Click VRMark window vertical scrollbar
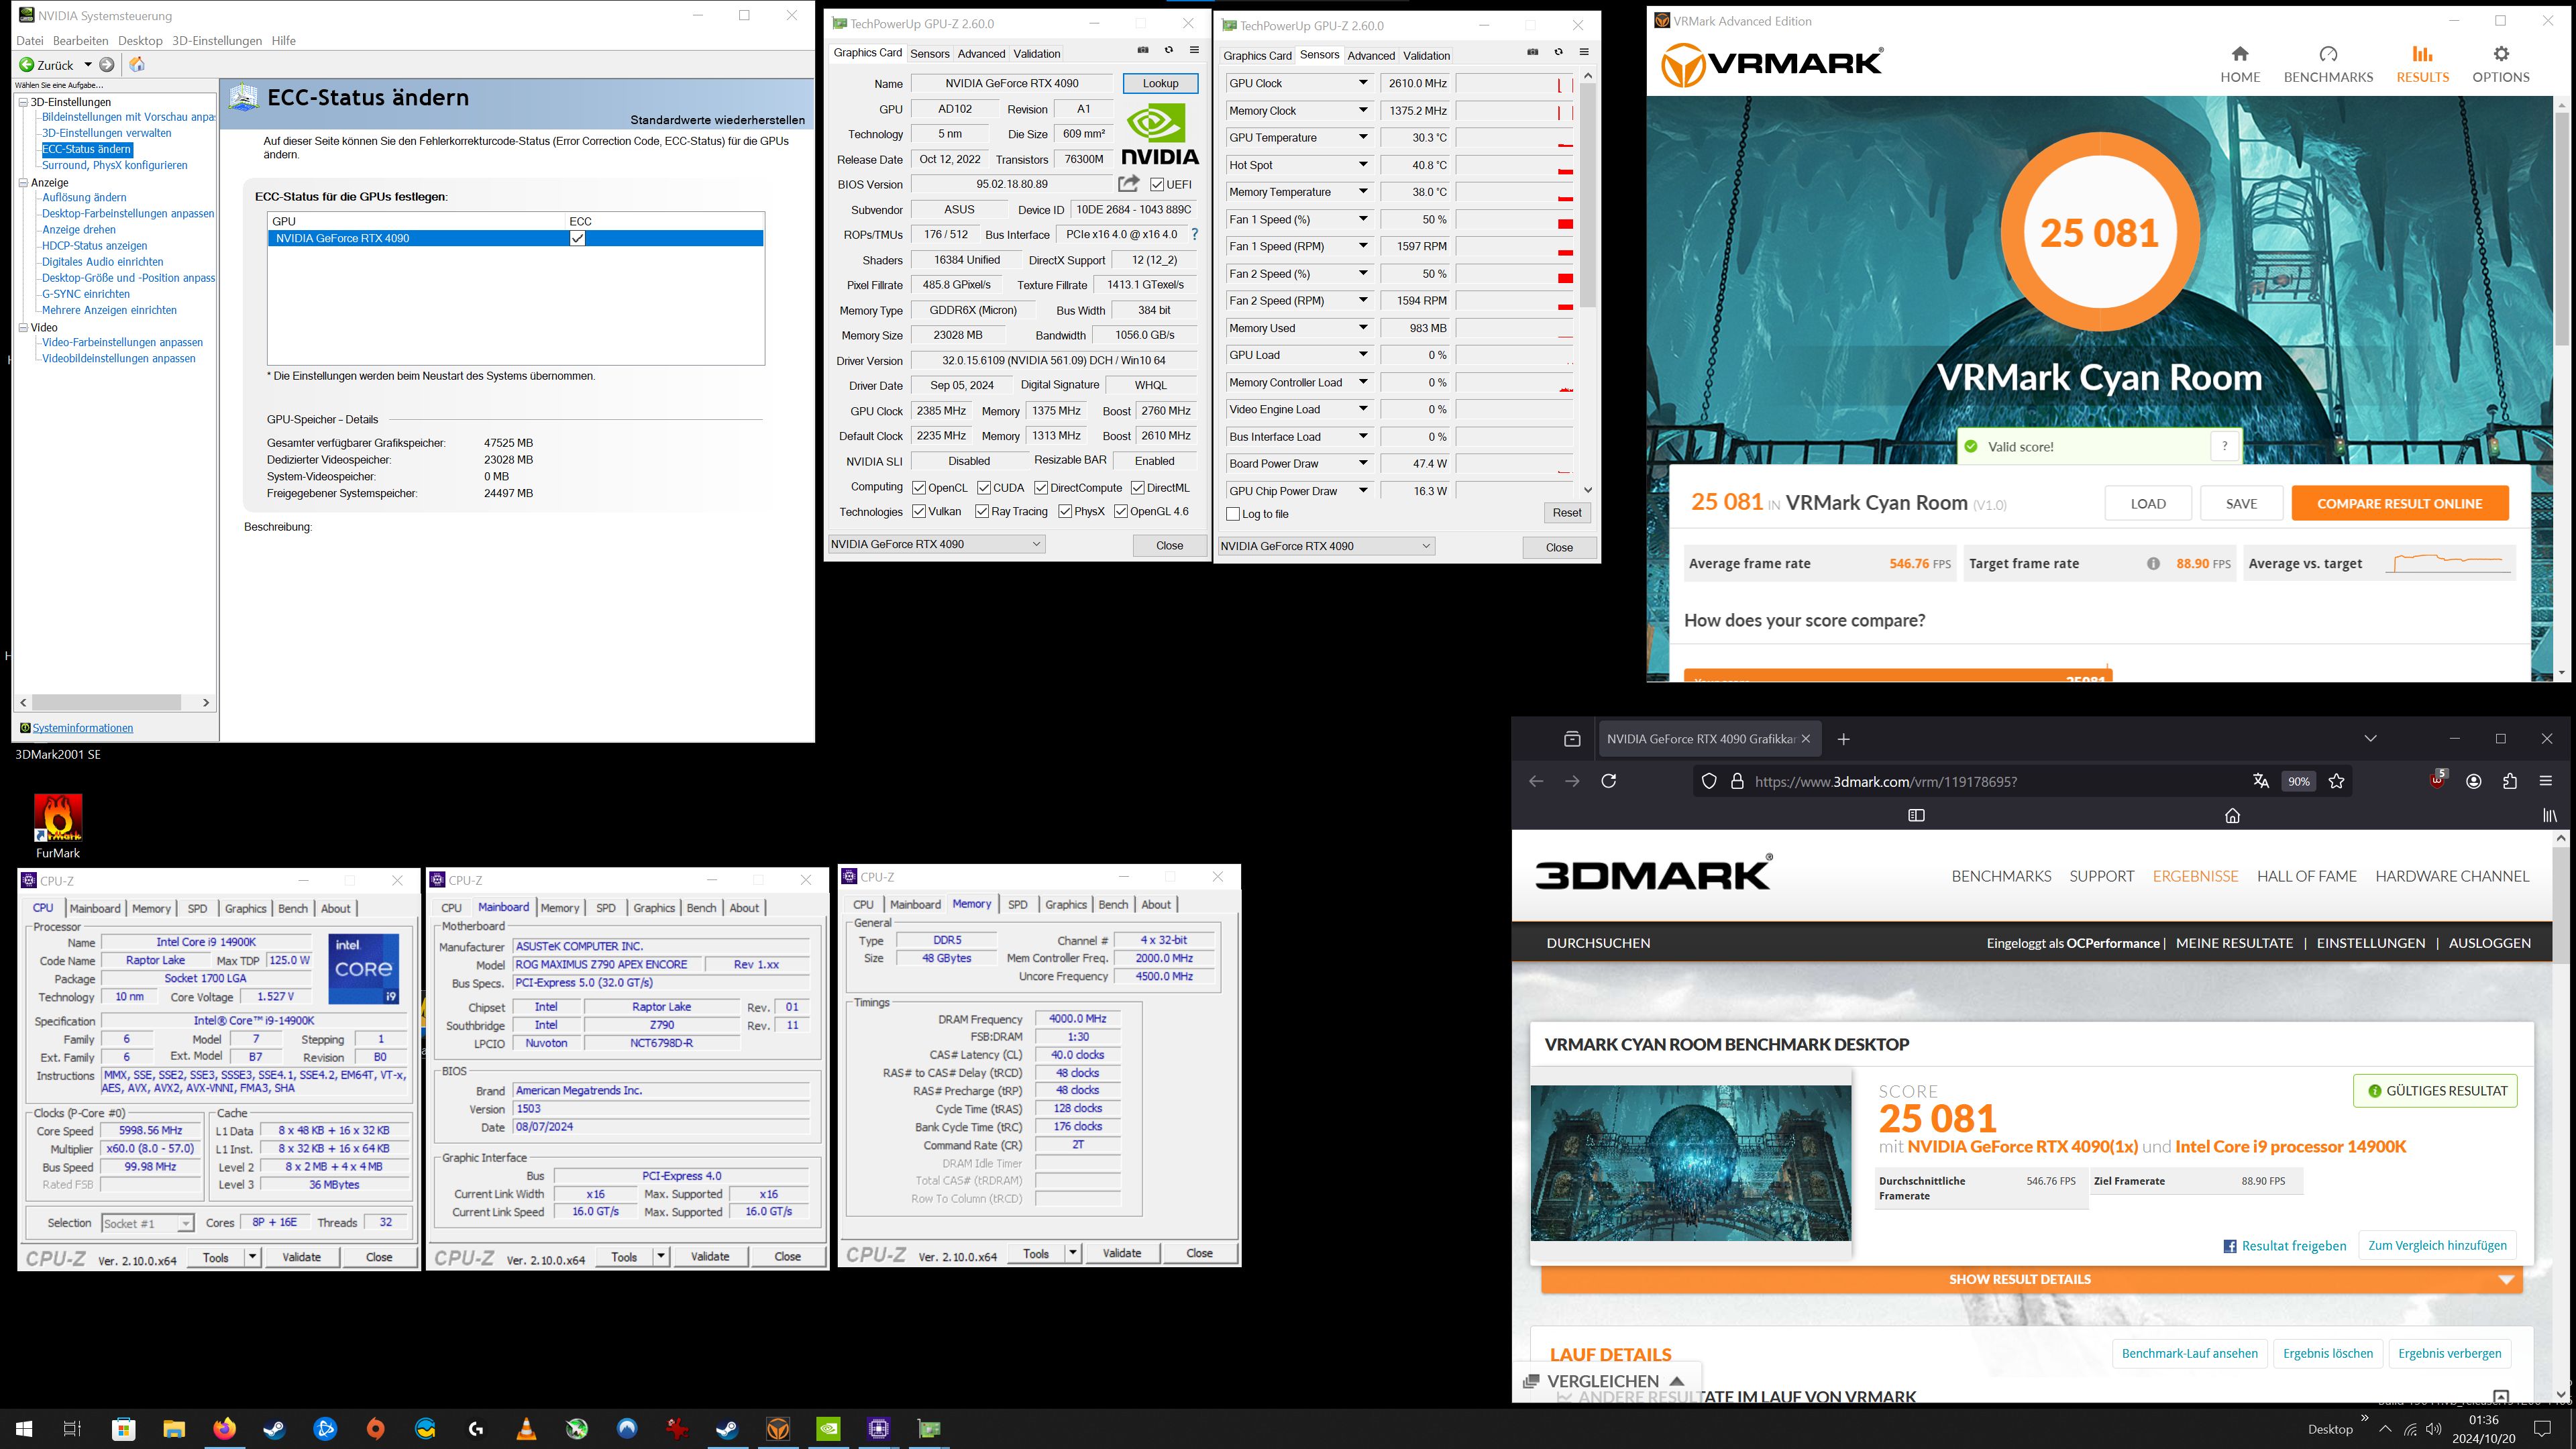The width and height of the screenshot is (2576, 1449). [2561, 228]
